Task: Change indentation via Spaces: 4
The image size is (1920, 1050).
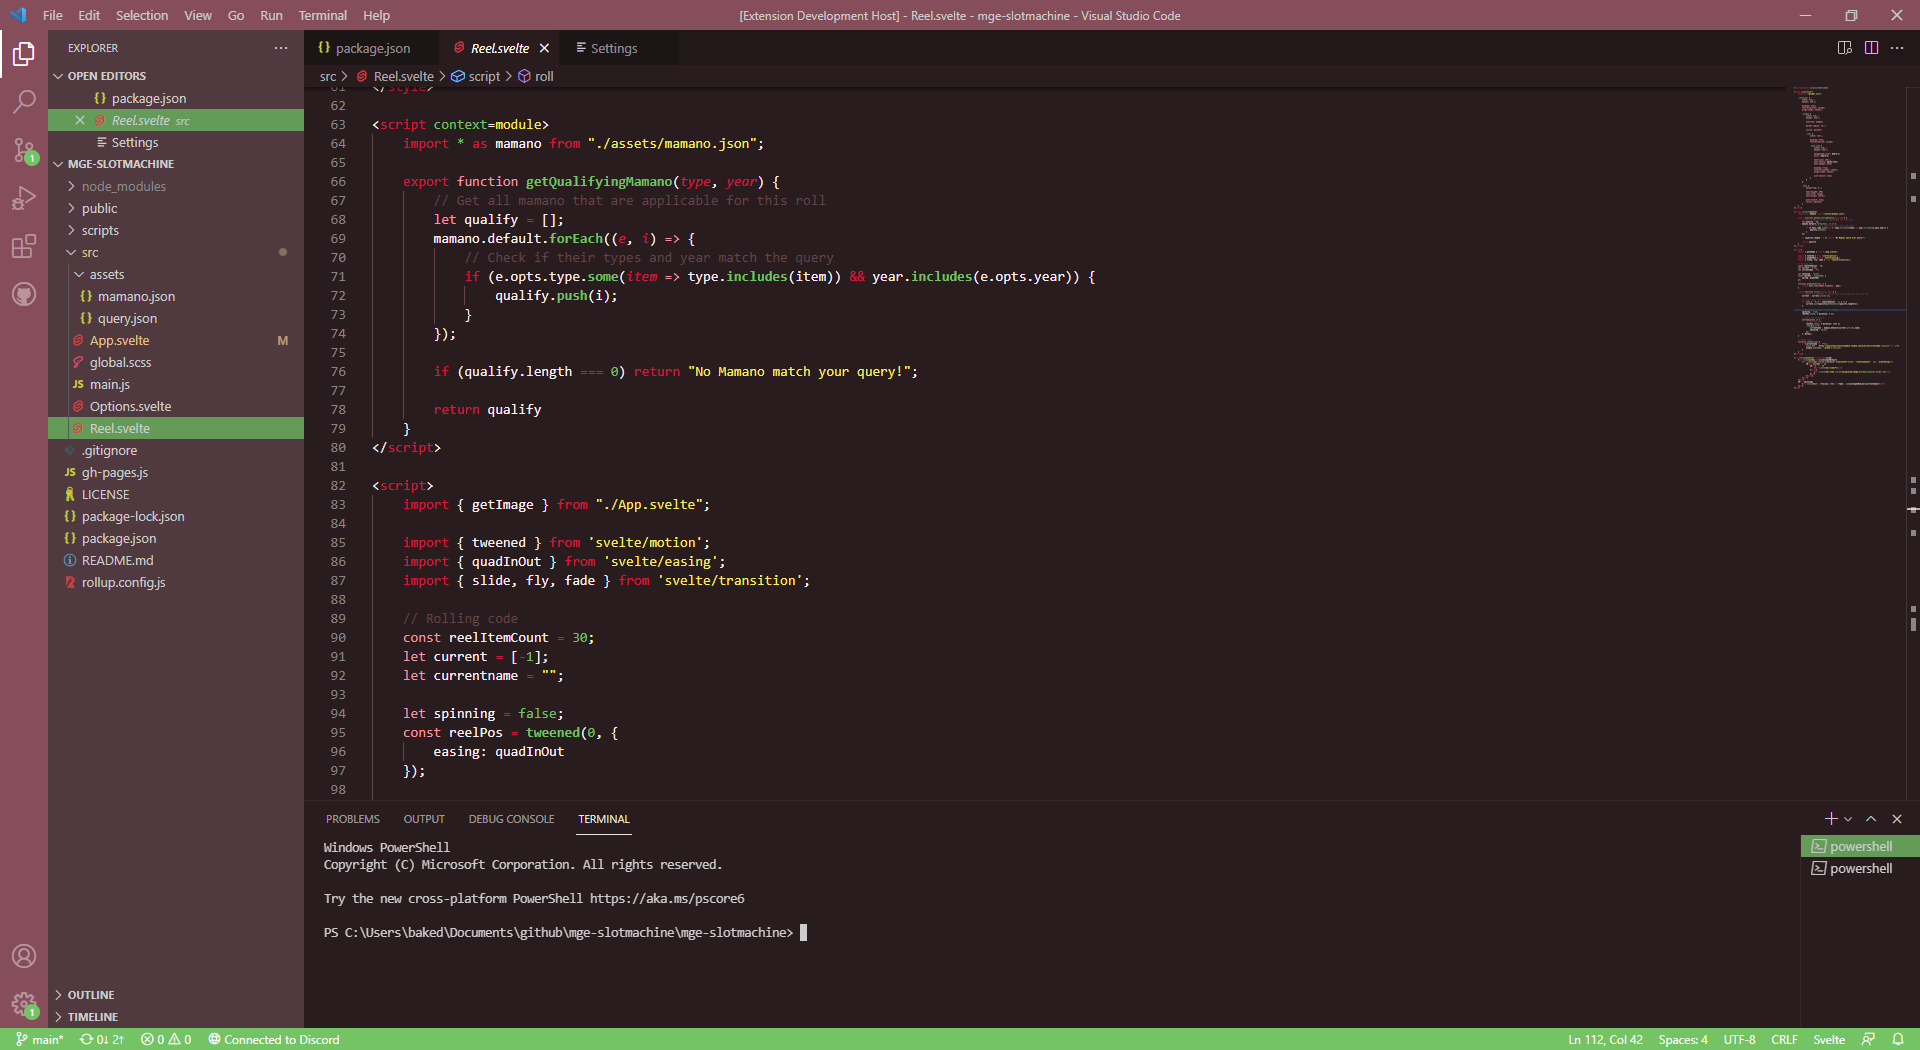Action: click(x=1683, y=1039)
